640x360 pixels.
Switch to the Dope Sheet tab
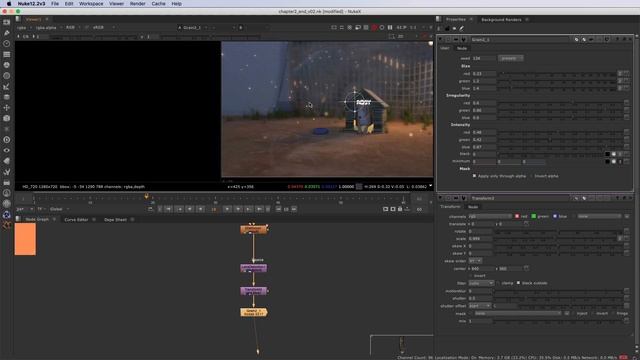pyautogui.click(x=115, y=220)
